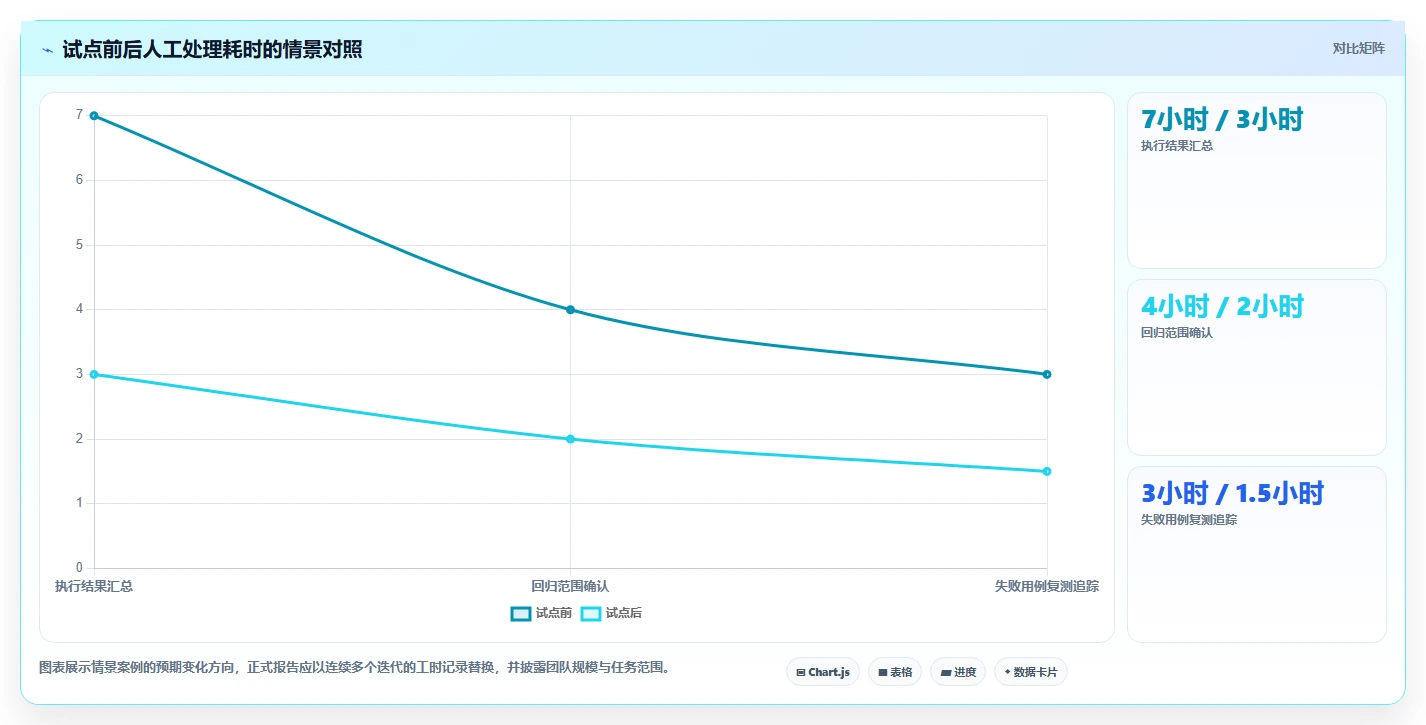Select the 试点后 data point at 回归范围确认
This screenshot has height=725, width=1426.
point(570,439)
